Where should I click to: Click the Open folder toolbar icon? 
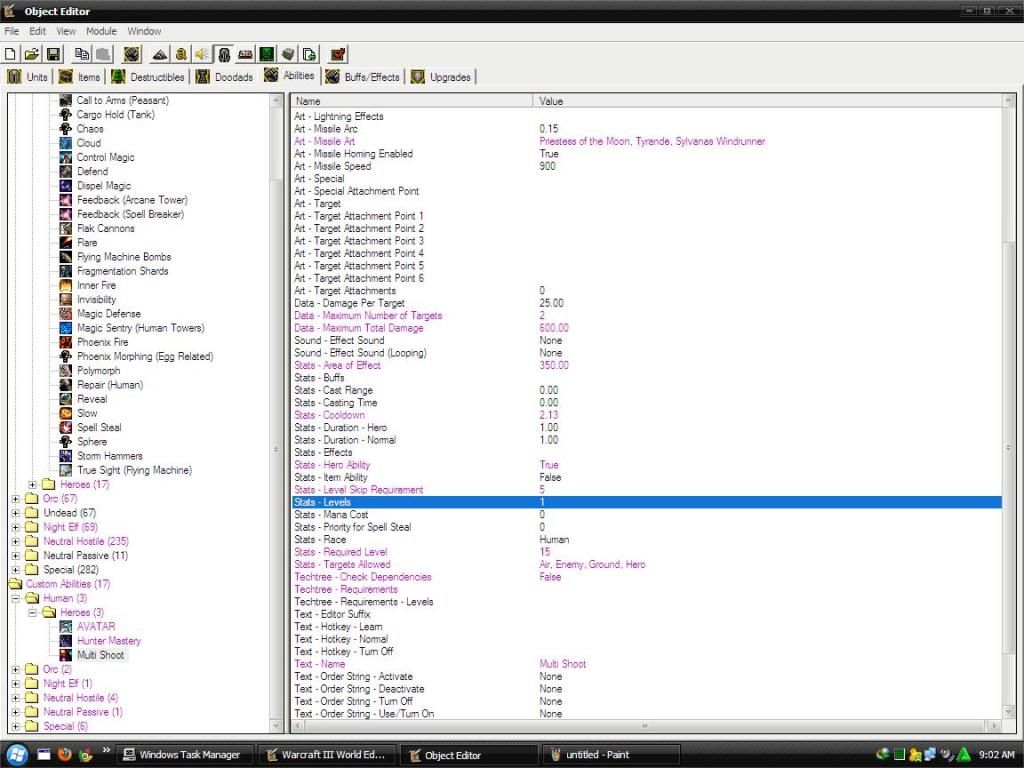tap(31, 54)
